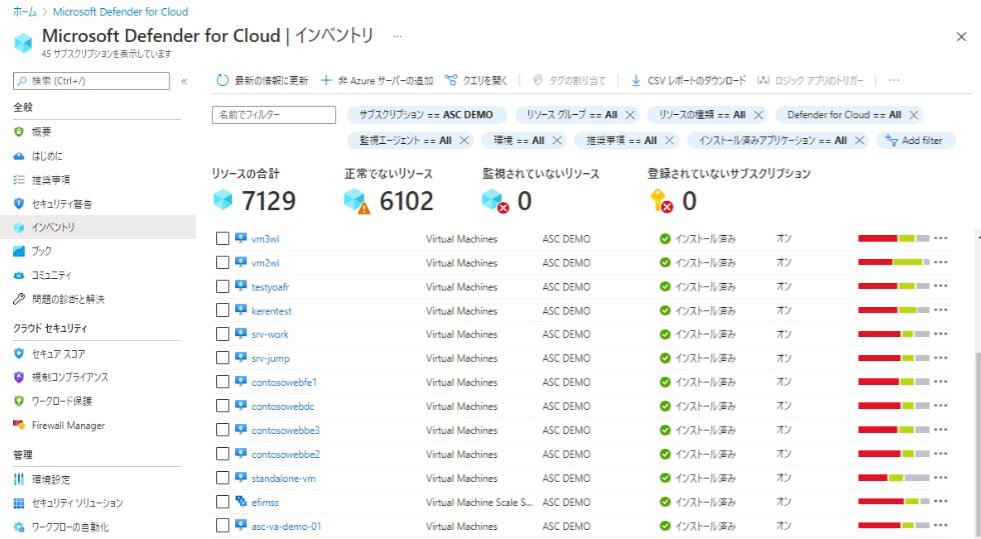Click the list icon beside 推奨事項
This screenshot has height=539, width=981.
coord(19,180)
